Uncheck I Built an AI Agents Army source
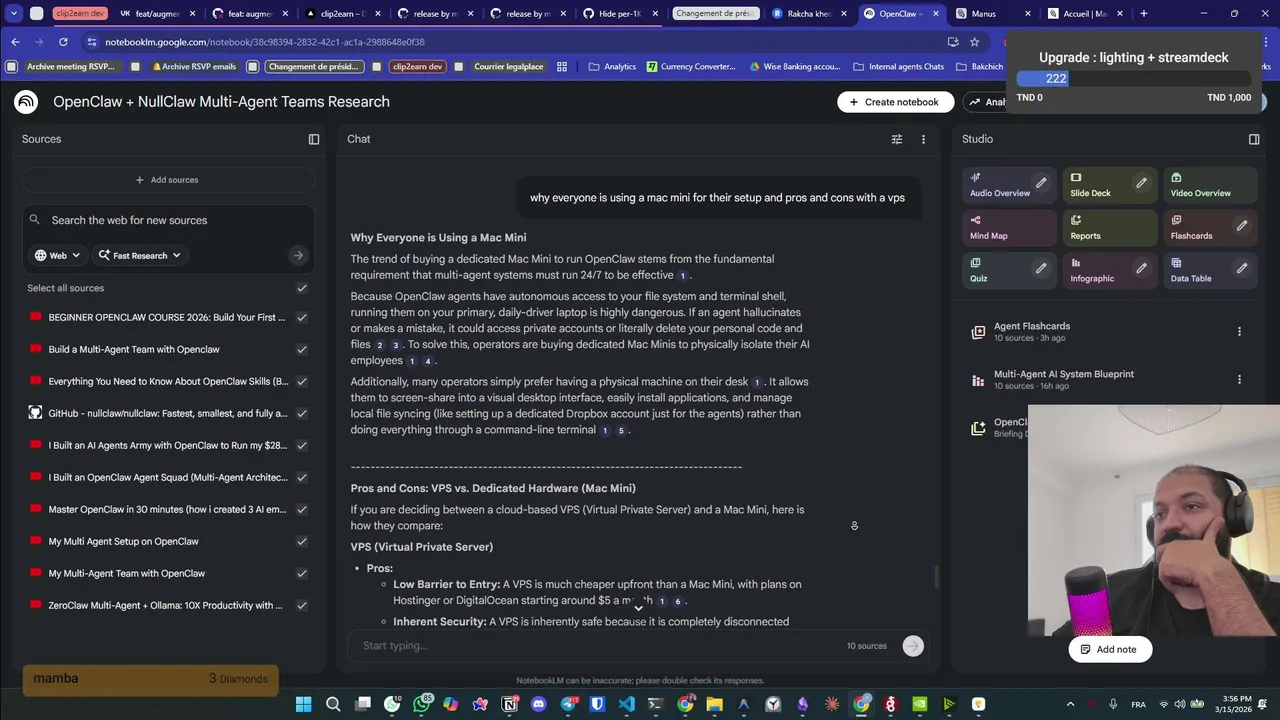This screenshot has width=1280, height=720. click(x=301, y=445)
